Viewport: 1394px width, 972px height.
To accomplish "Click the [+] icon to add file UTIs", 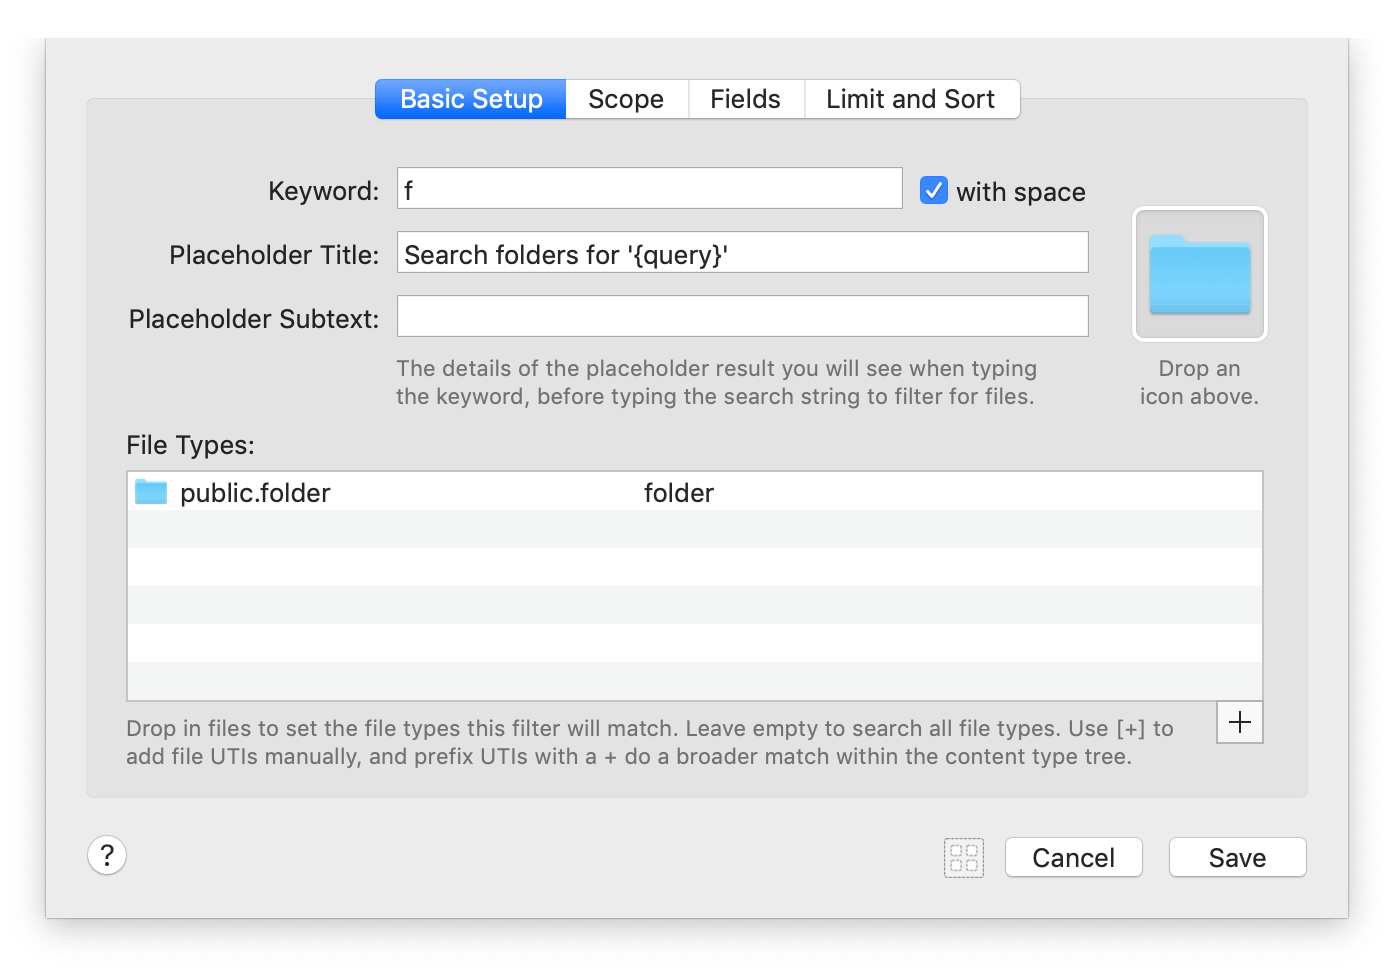I will (1239, 722).
